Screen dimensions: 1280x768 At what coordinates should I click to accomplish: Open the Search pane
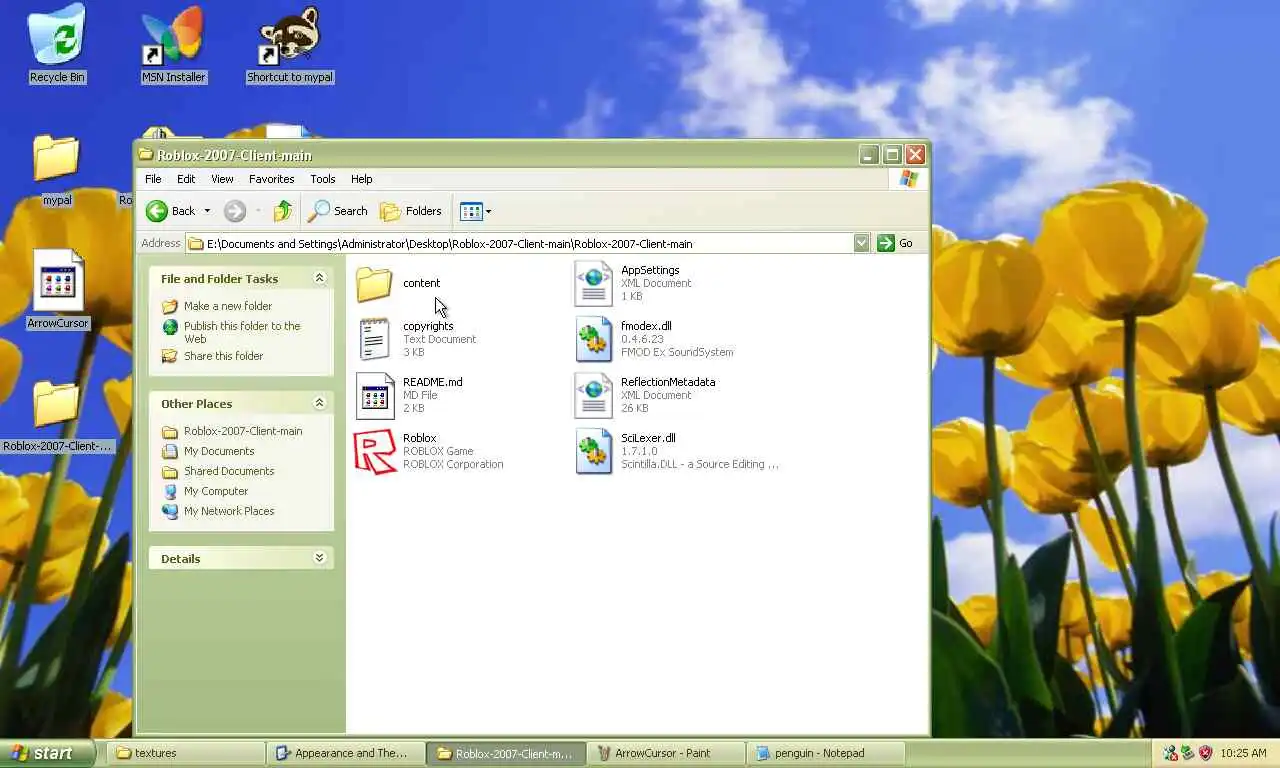pos(338,211)
